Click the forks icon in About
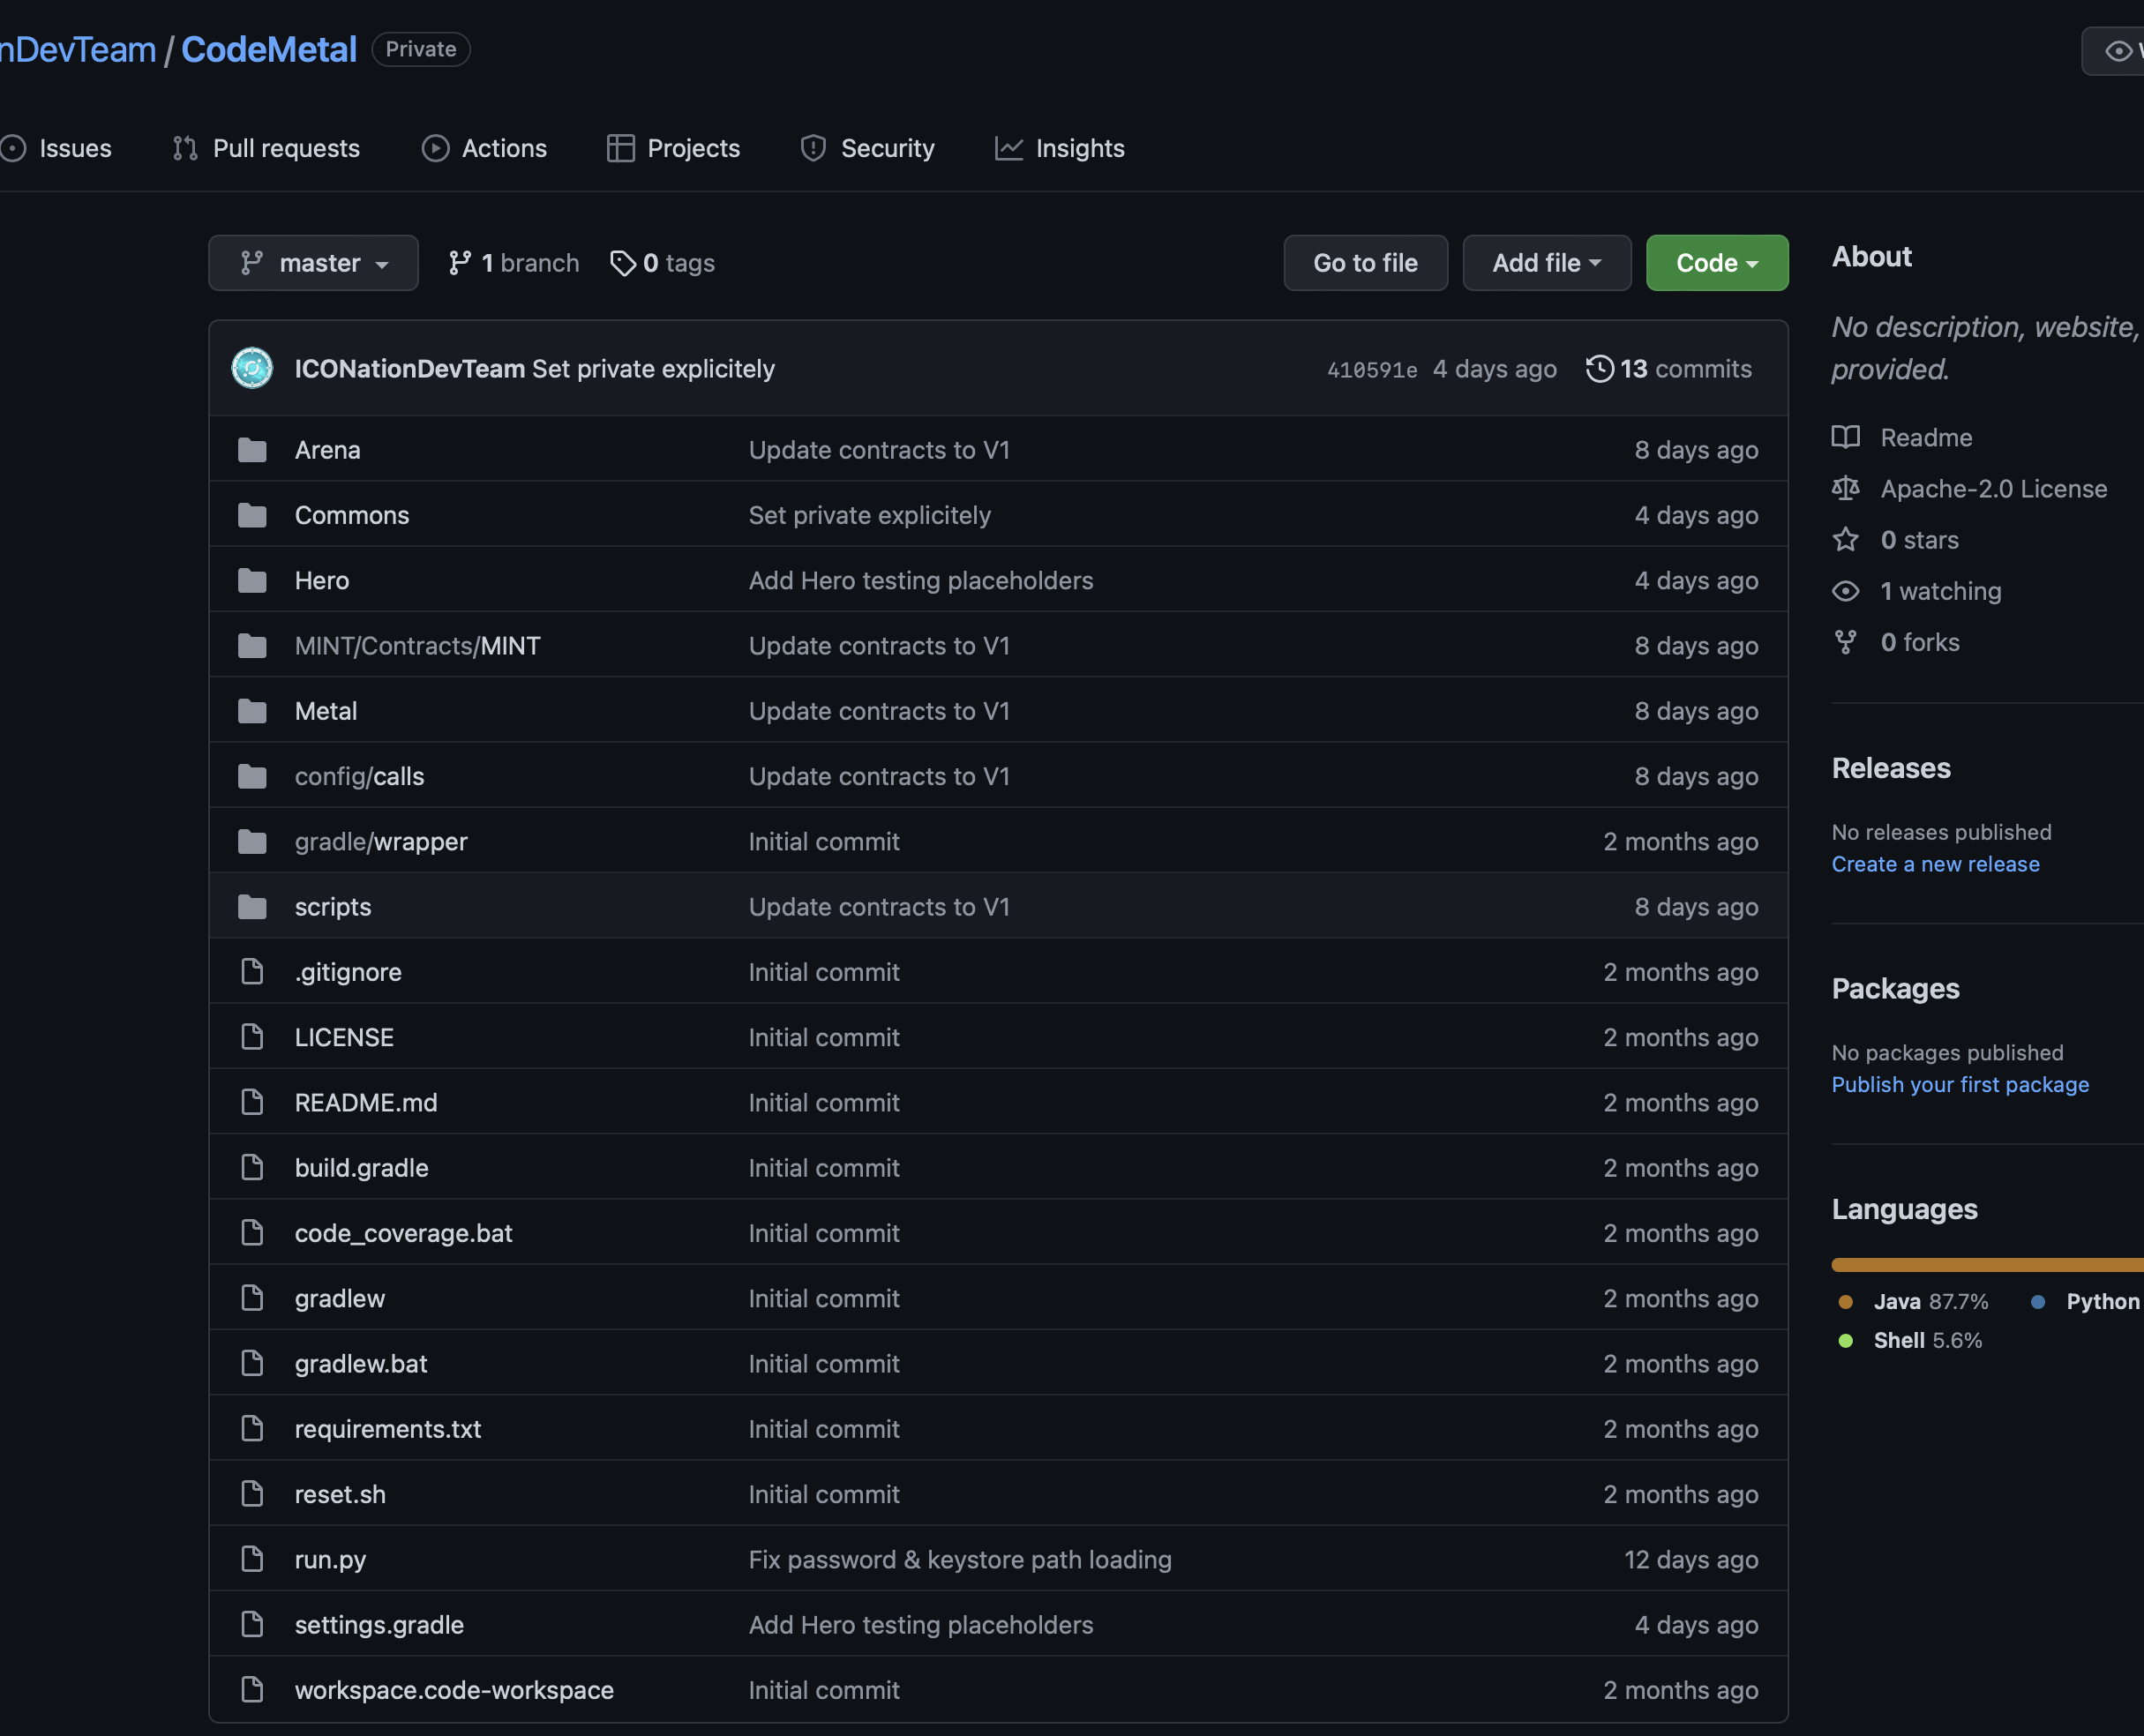2144x1736 pixels. (1845, 642)
